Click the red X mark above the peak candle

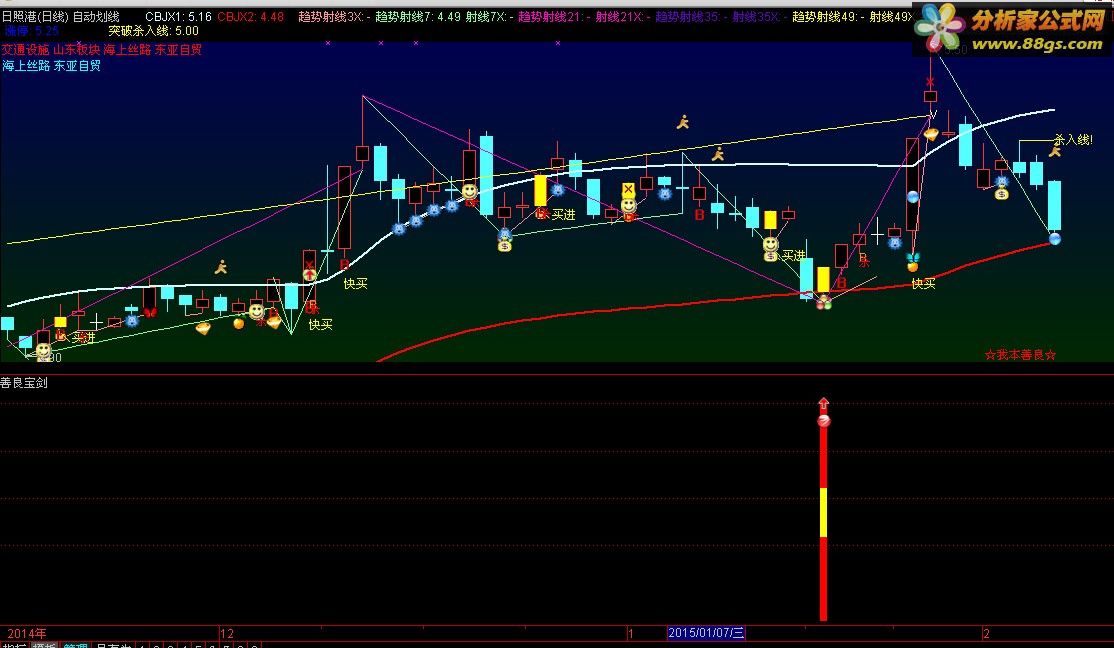point(929,82)
